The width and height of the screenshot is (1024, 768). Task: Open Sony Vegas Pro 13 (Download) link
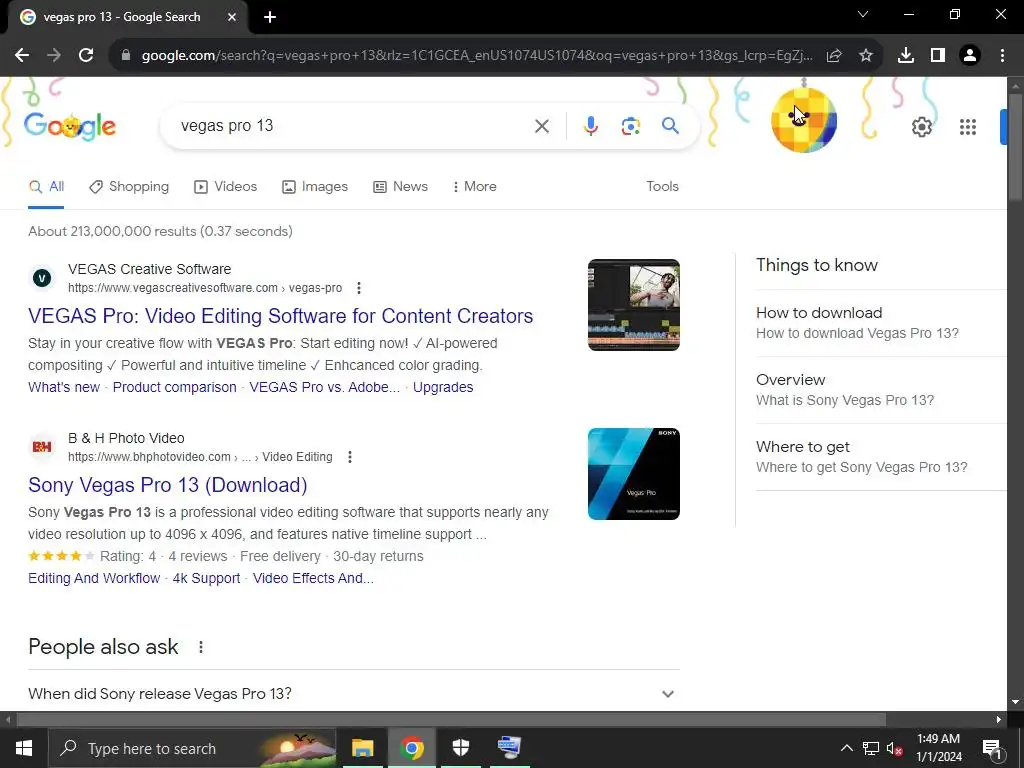tap(168, 485)
